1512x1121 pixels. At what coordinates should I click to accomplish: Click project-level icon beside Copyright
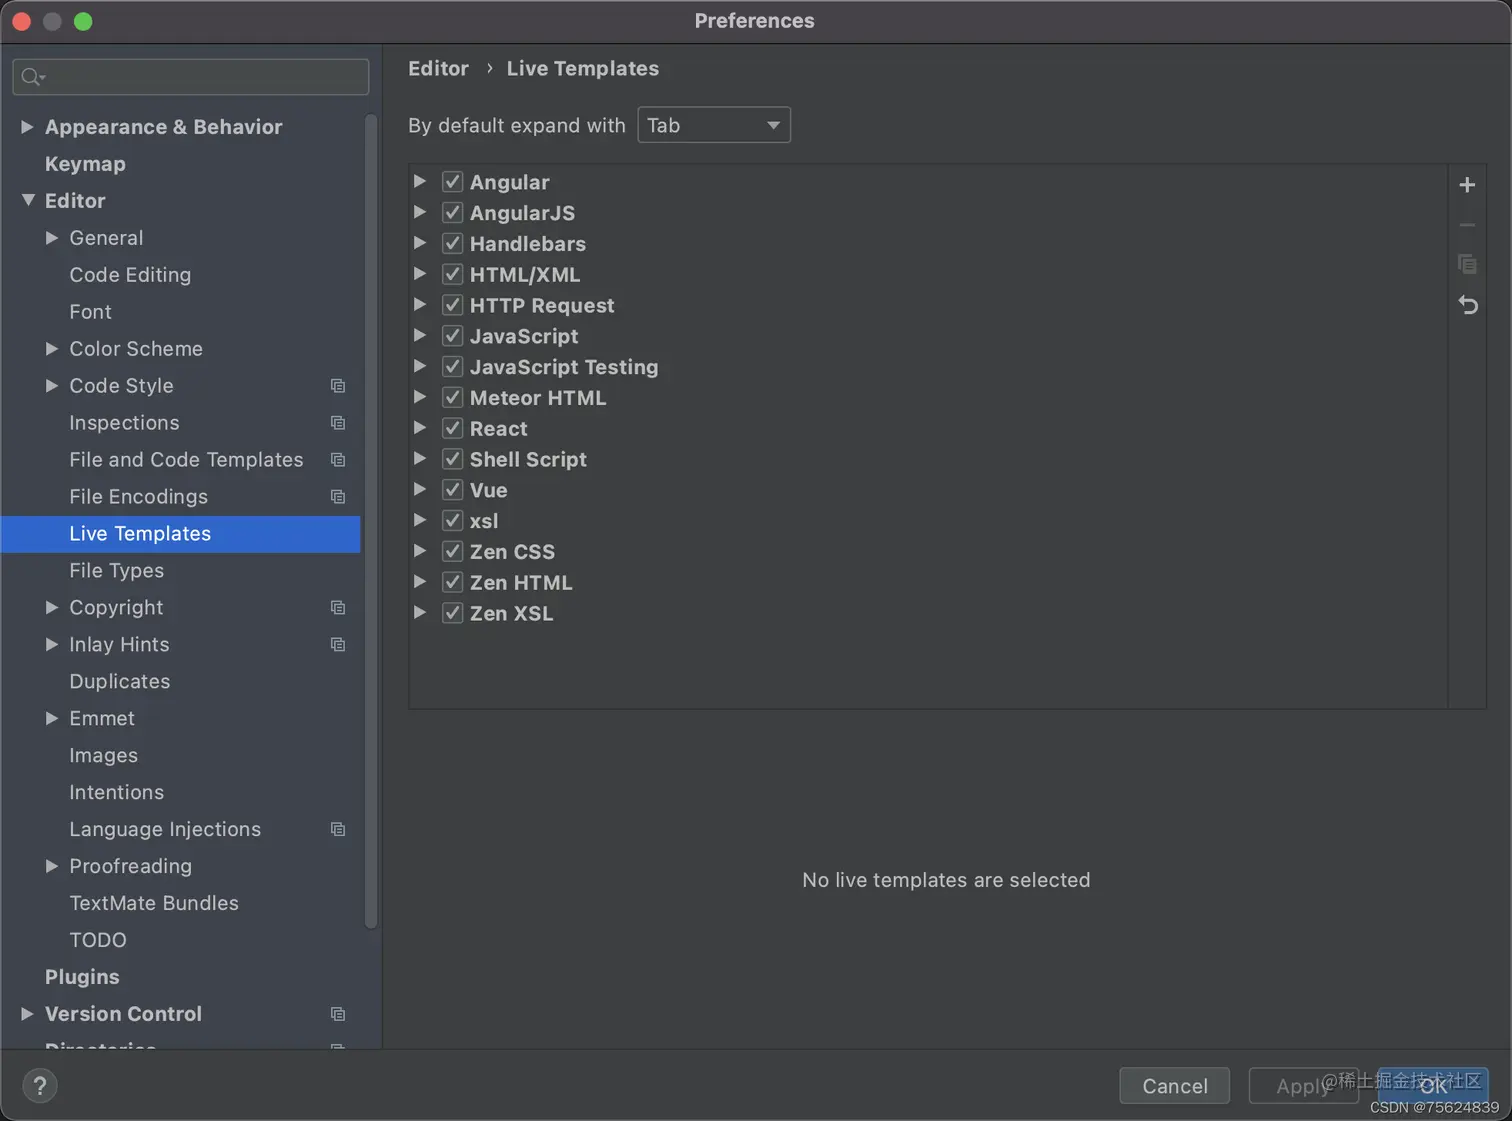point(338,608)
